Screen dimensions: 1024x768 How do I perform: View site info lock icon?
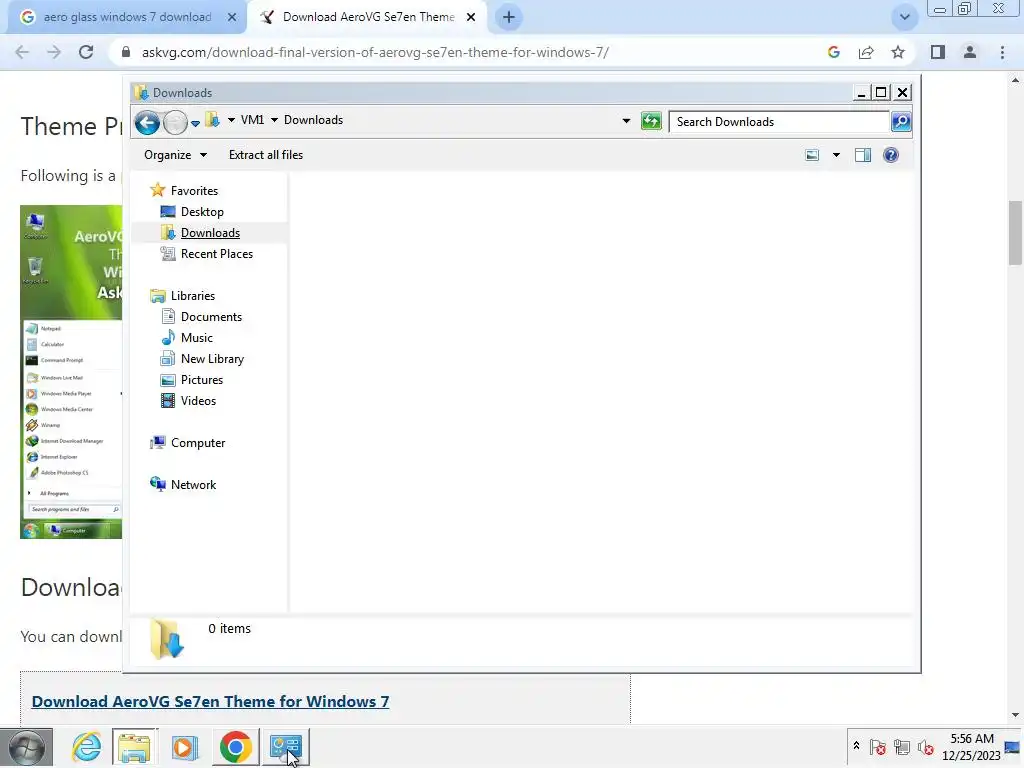[126, 52]
